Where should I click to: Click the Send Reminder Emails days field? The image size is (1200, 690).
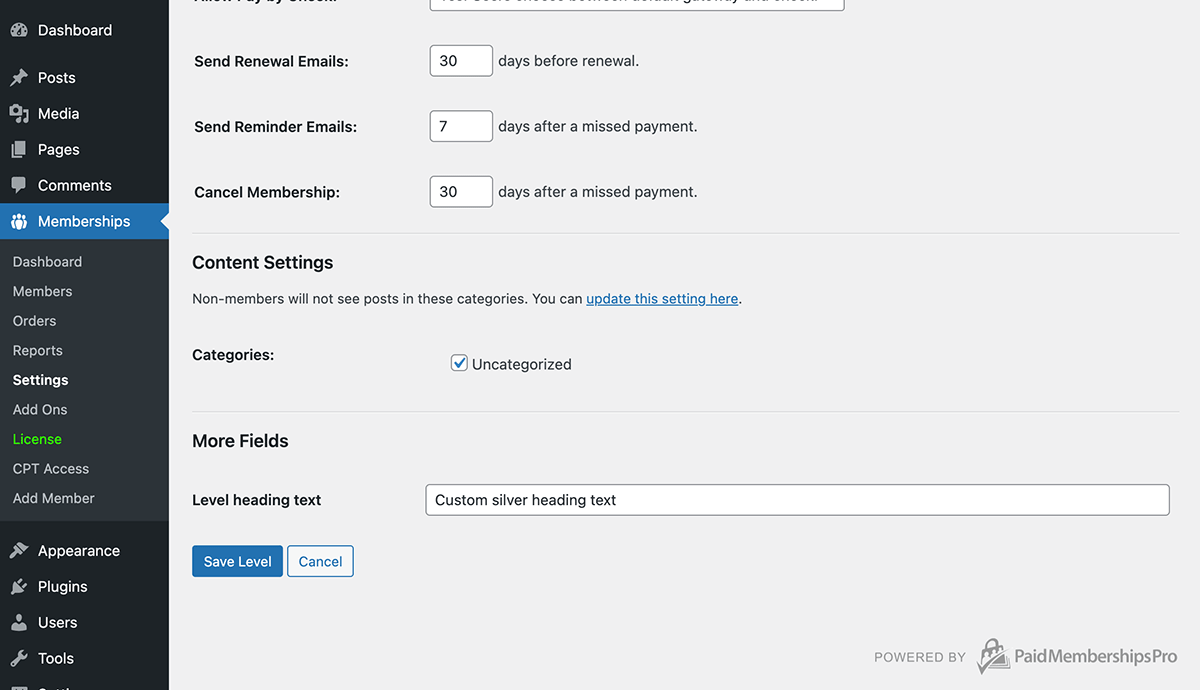coord(461,126)
